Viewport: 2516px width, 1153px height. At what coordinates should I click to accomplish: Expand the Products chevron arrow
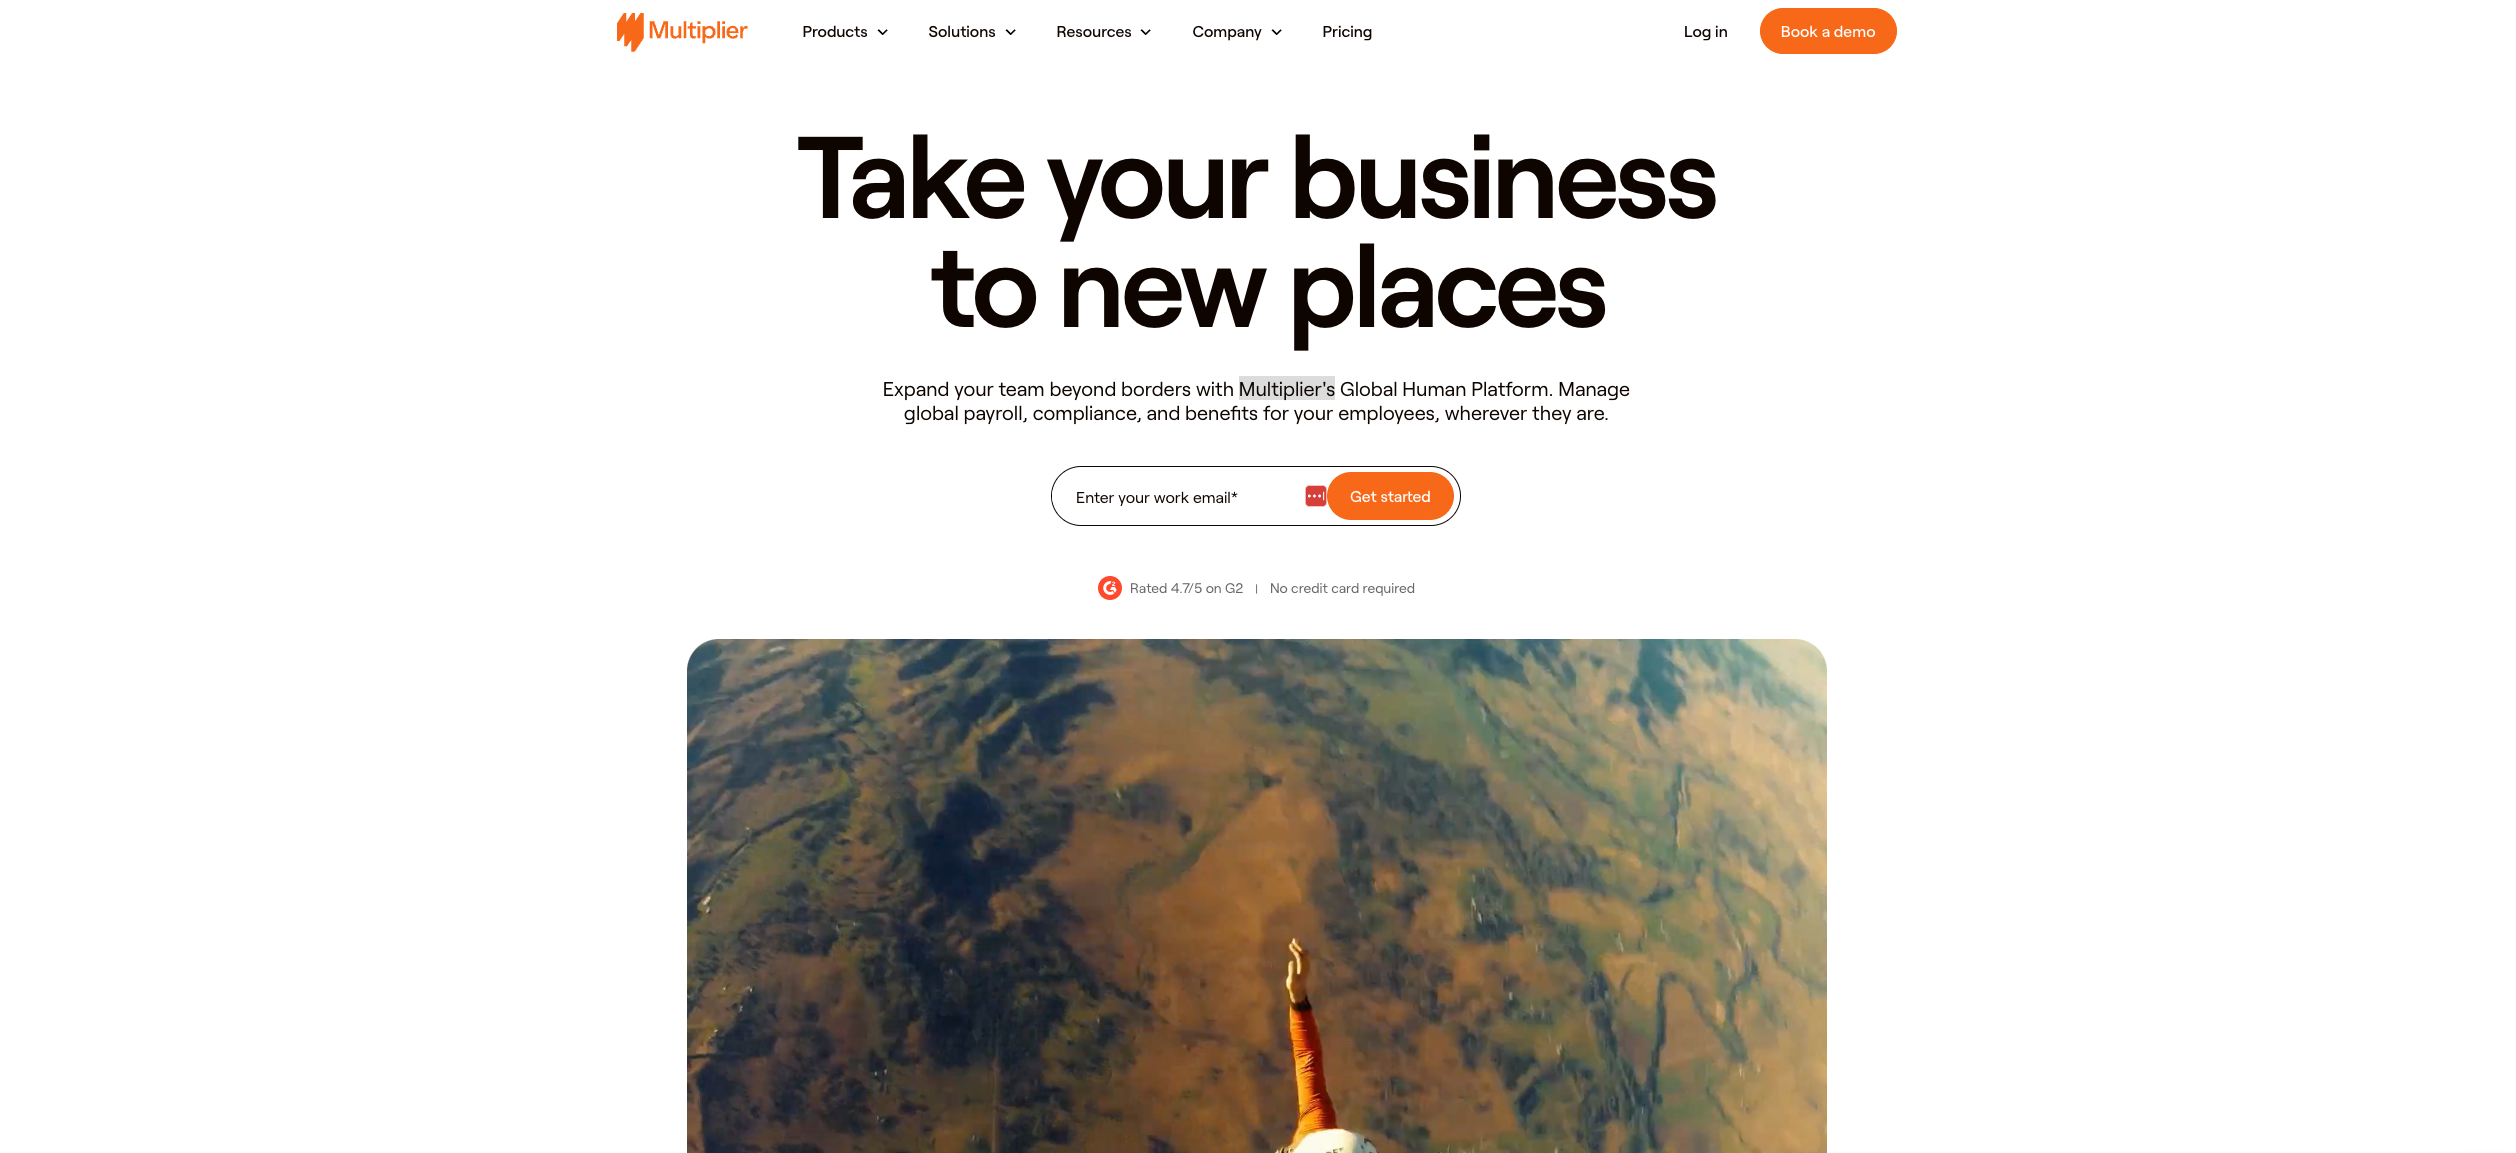pos(883,32)
